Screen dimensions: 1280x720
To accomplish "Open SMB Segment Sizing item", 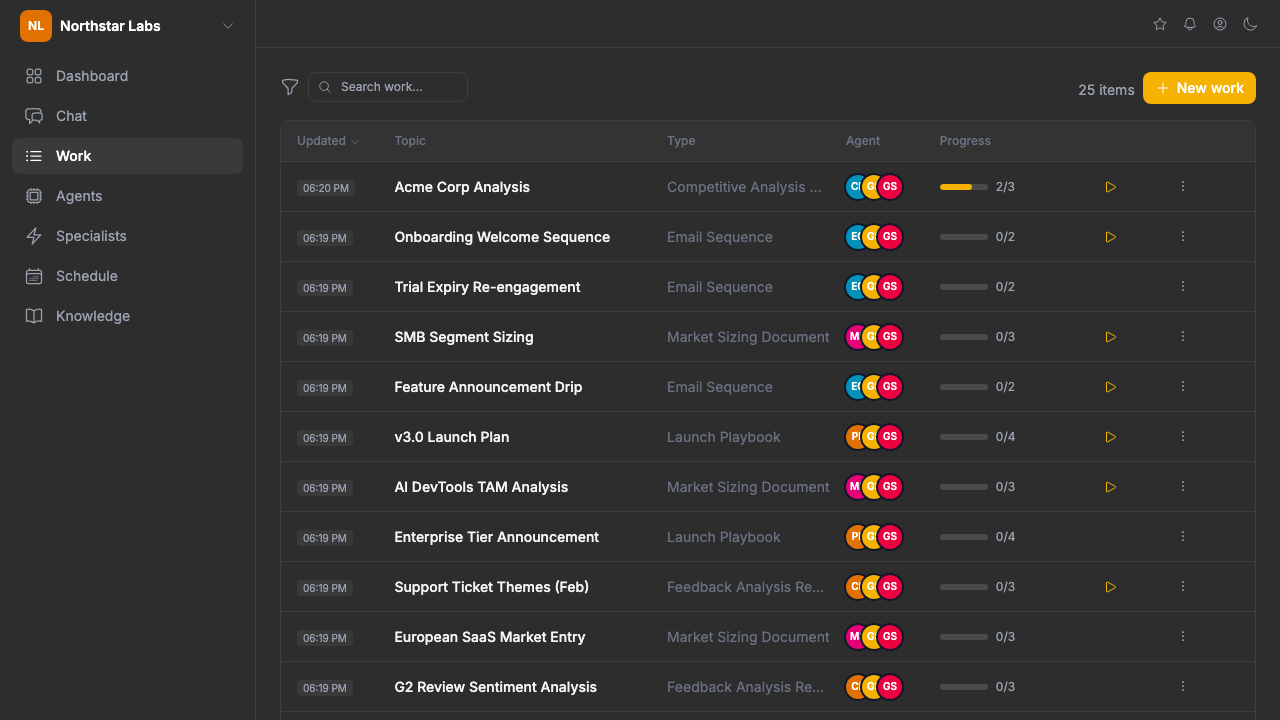I will tap(464, 337).
